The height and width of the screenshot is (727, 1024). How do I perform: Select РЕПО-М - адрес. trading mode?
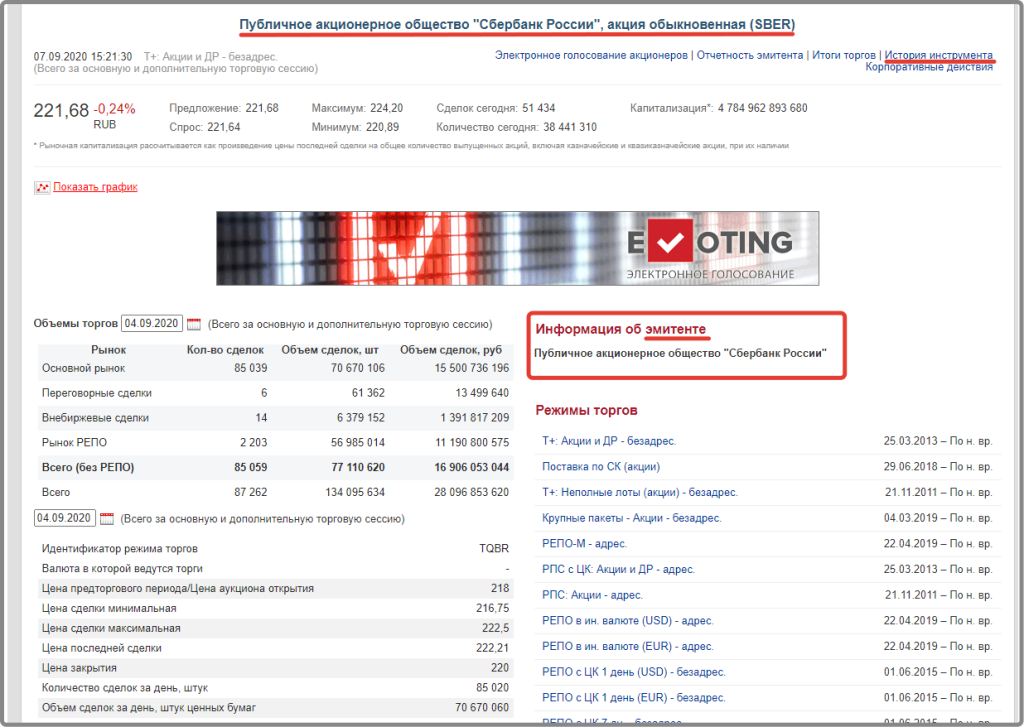pos(584,544)
